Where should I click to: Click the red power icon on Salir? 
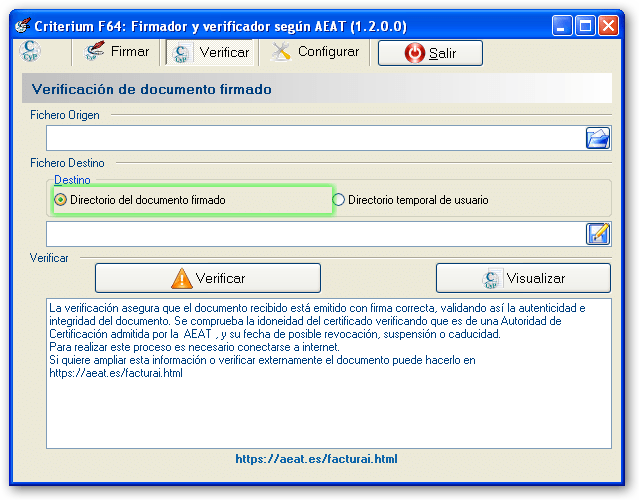414,53
